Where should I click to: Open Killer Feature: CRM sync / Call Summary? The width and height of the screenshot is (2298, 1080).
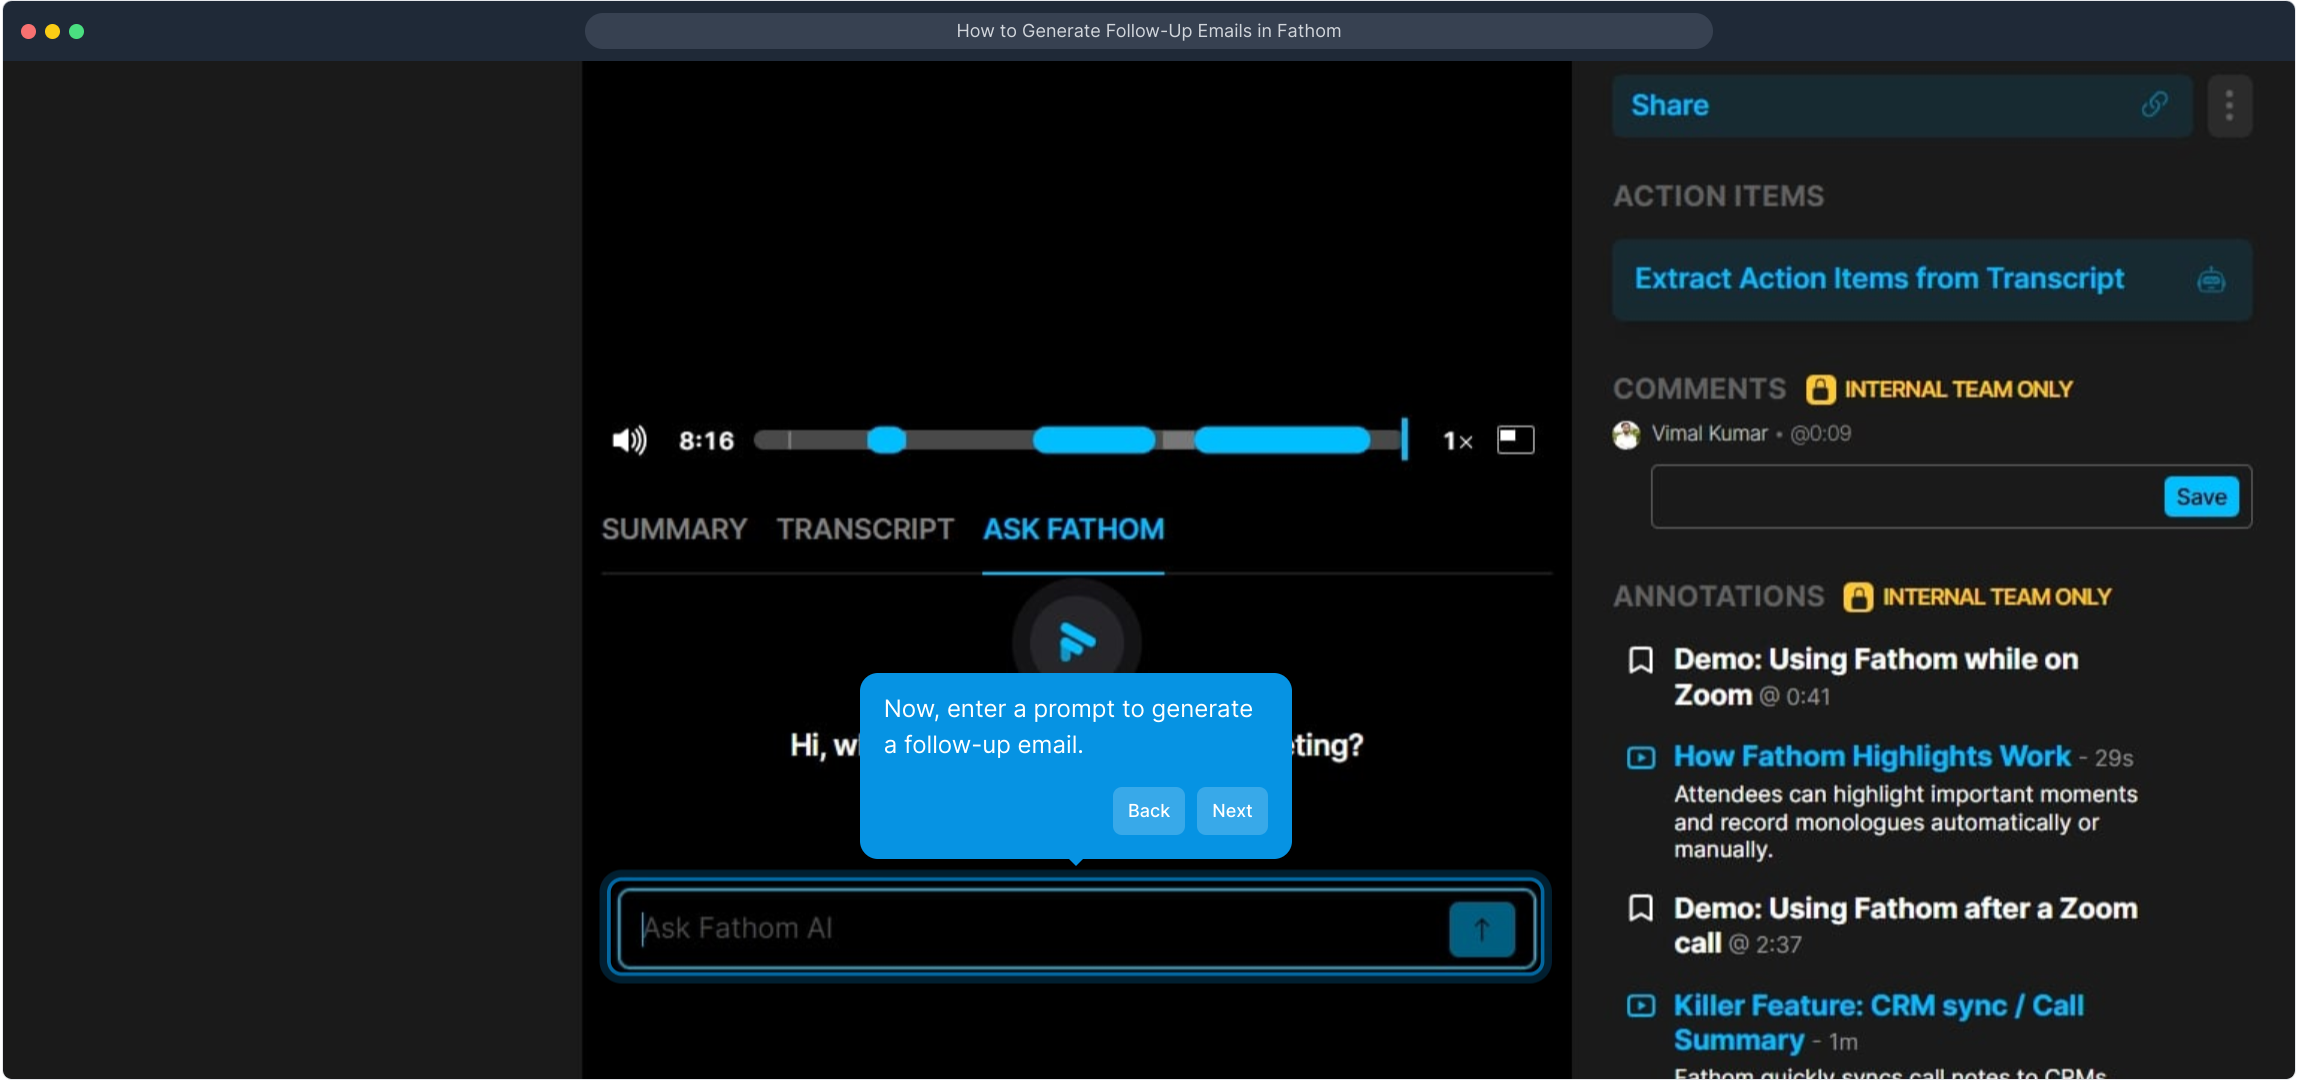point(1879,1022)
